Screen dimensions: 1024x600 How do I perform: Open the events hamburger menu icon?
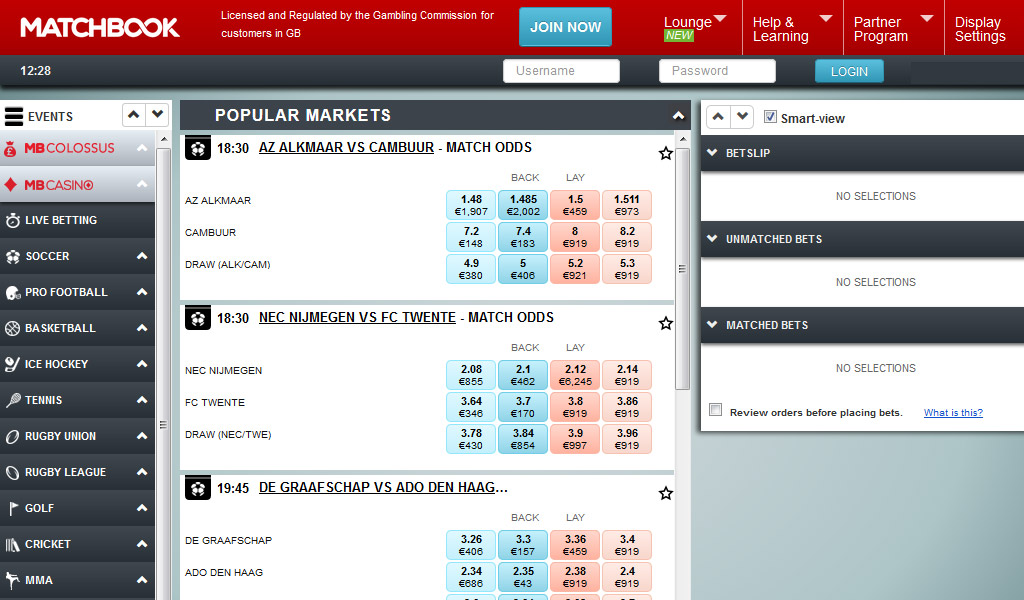pyautogui.click(x=14, y=116)
